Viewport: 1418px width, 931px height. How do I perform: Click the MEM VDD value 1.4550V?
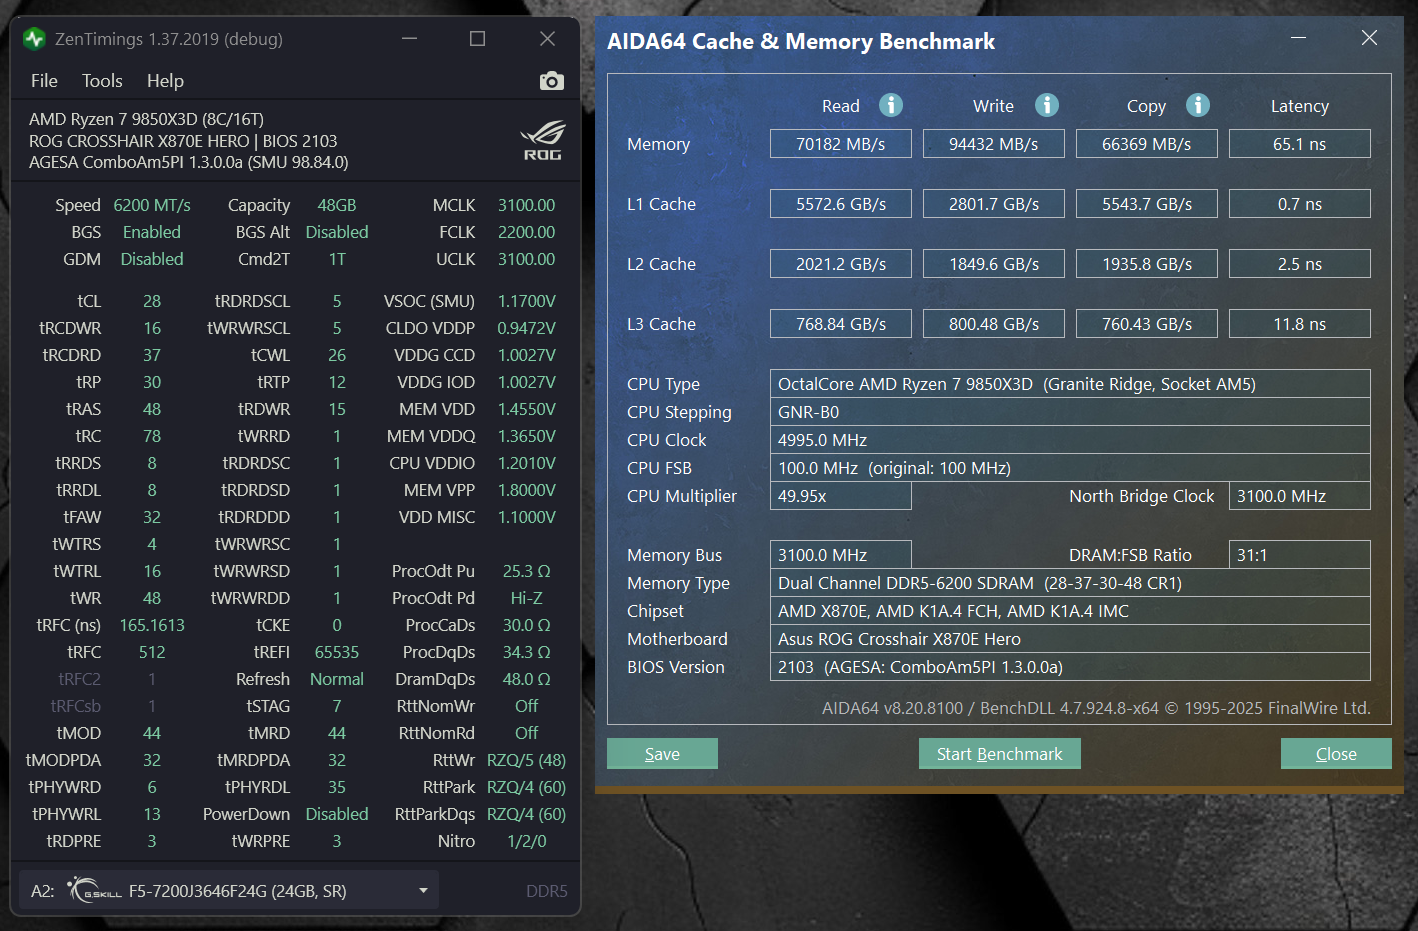527,409
